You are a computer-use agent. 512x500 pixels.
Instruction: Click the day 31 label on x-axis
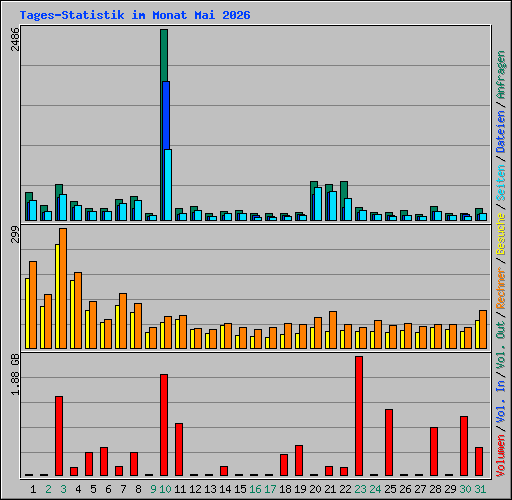pyautogui.click(x=480, y=489)
